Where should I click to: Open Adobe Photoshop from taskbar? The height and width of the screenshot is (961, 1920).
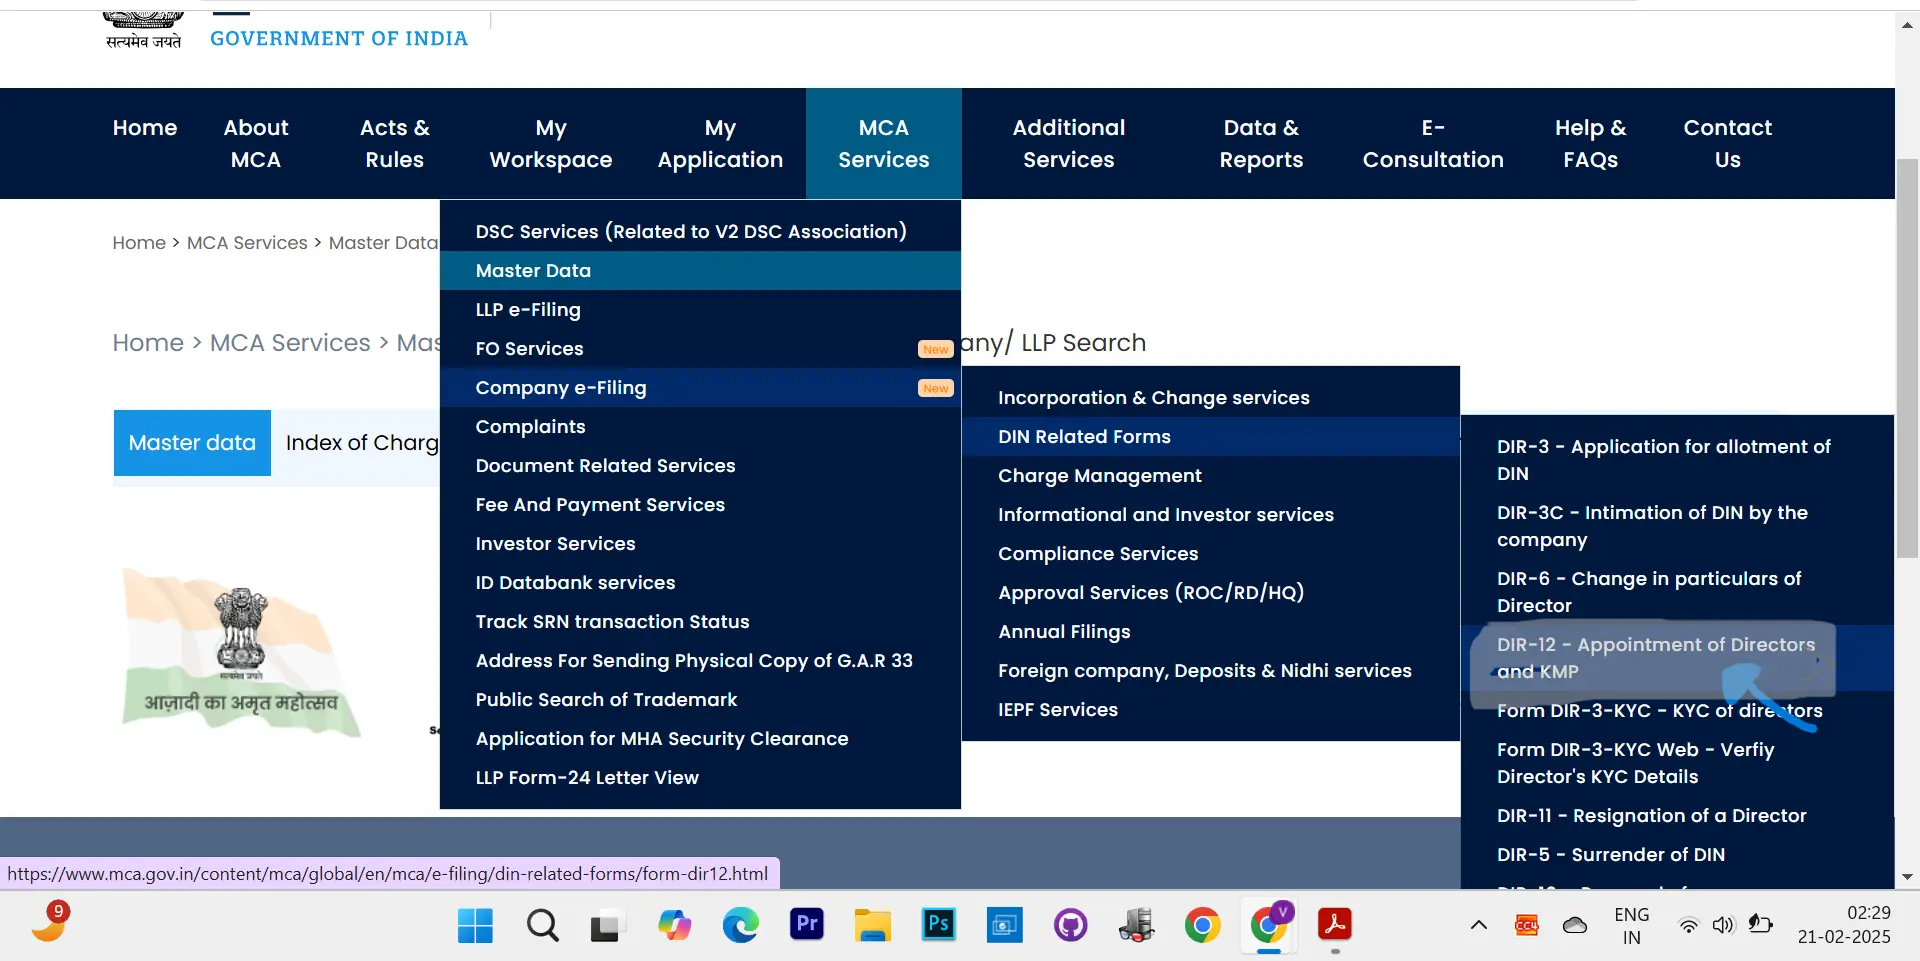click(x=938, y=924)
